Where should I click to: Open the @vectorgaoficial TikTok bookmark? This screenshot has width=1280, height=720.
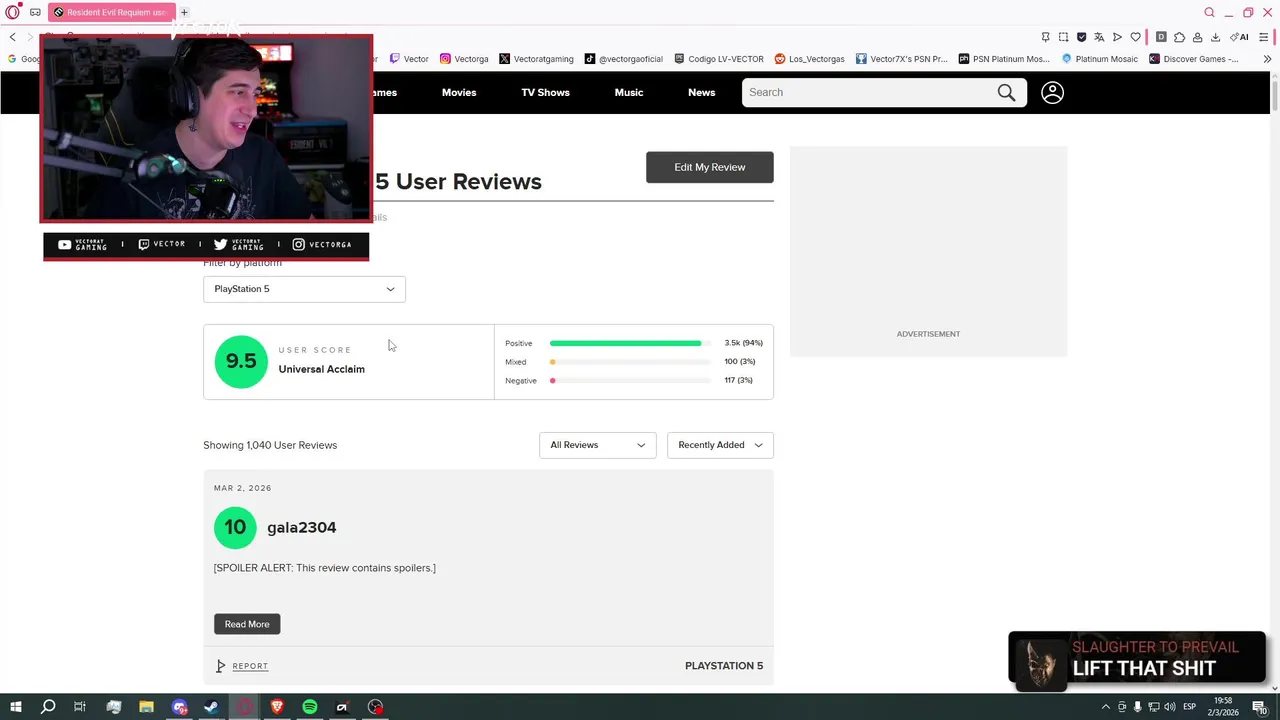624,59
